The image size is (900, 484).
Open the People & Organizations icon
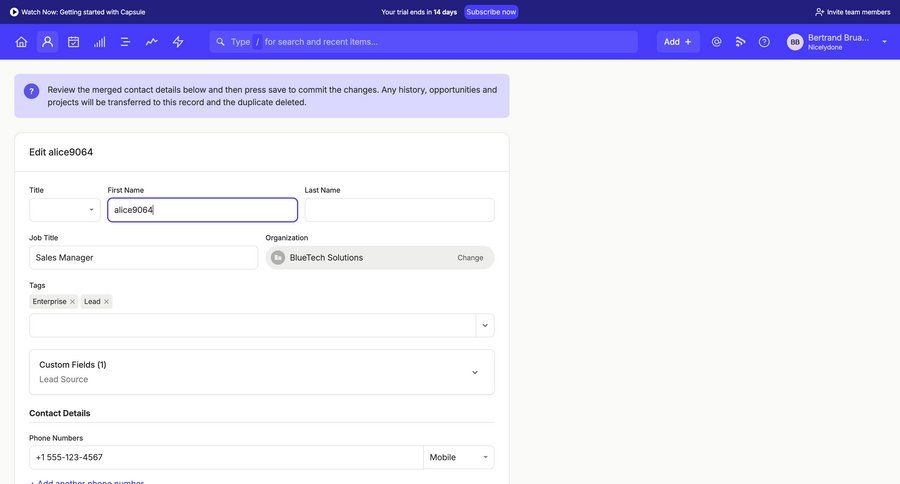(x=47, y=42)
